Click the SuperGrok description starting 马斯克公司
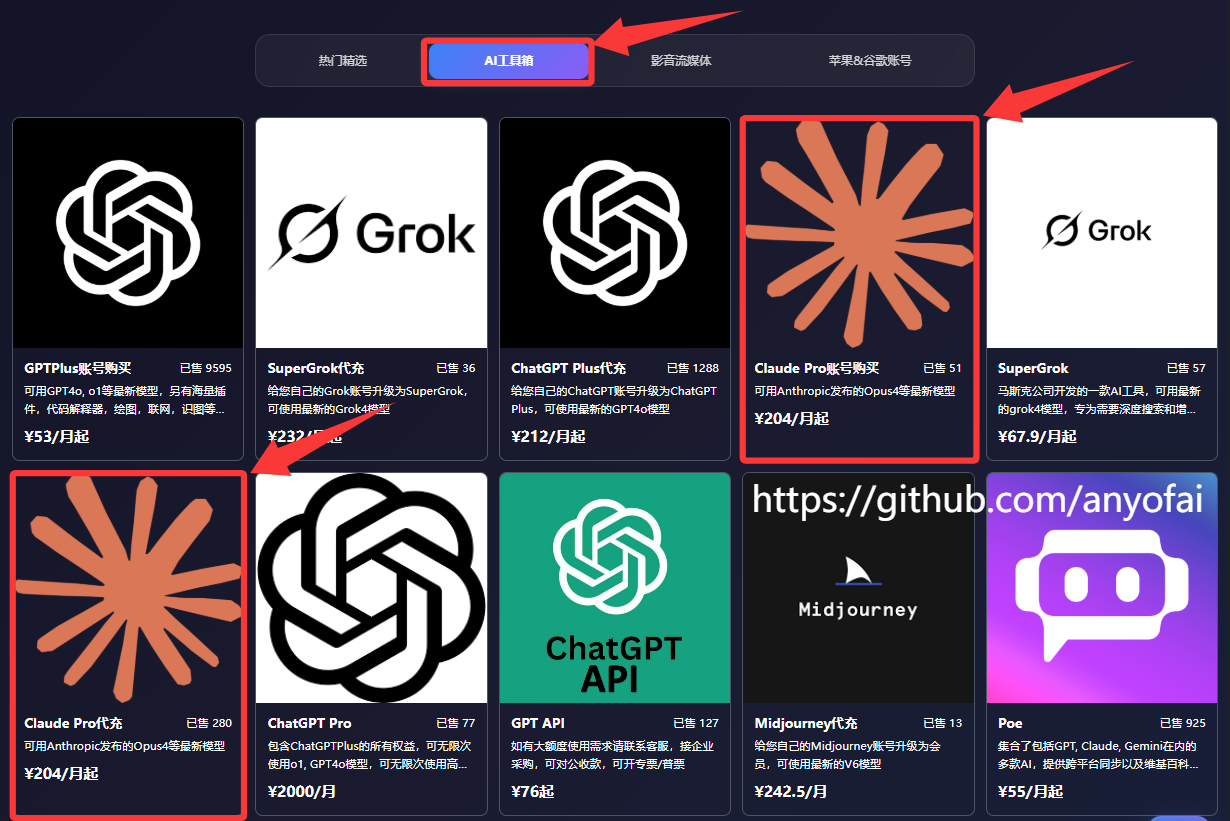The width and height of the screenshot is (1230, 821). [x=1099, y=400]
